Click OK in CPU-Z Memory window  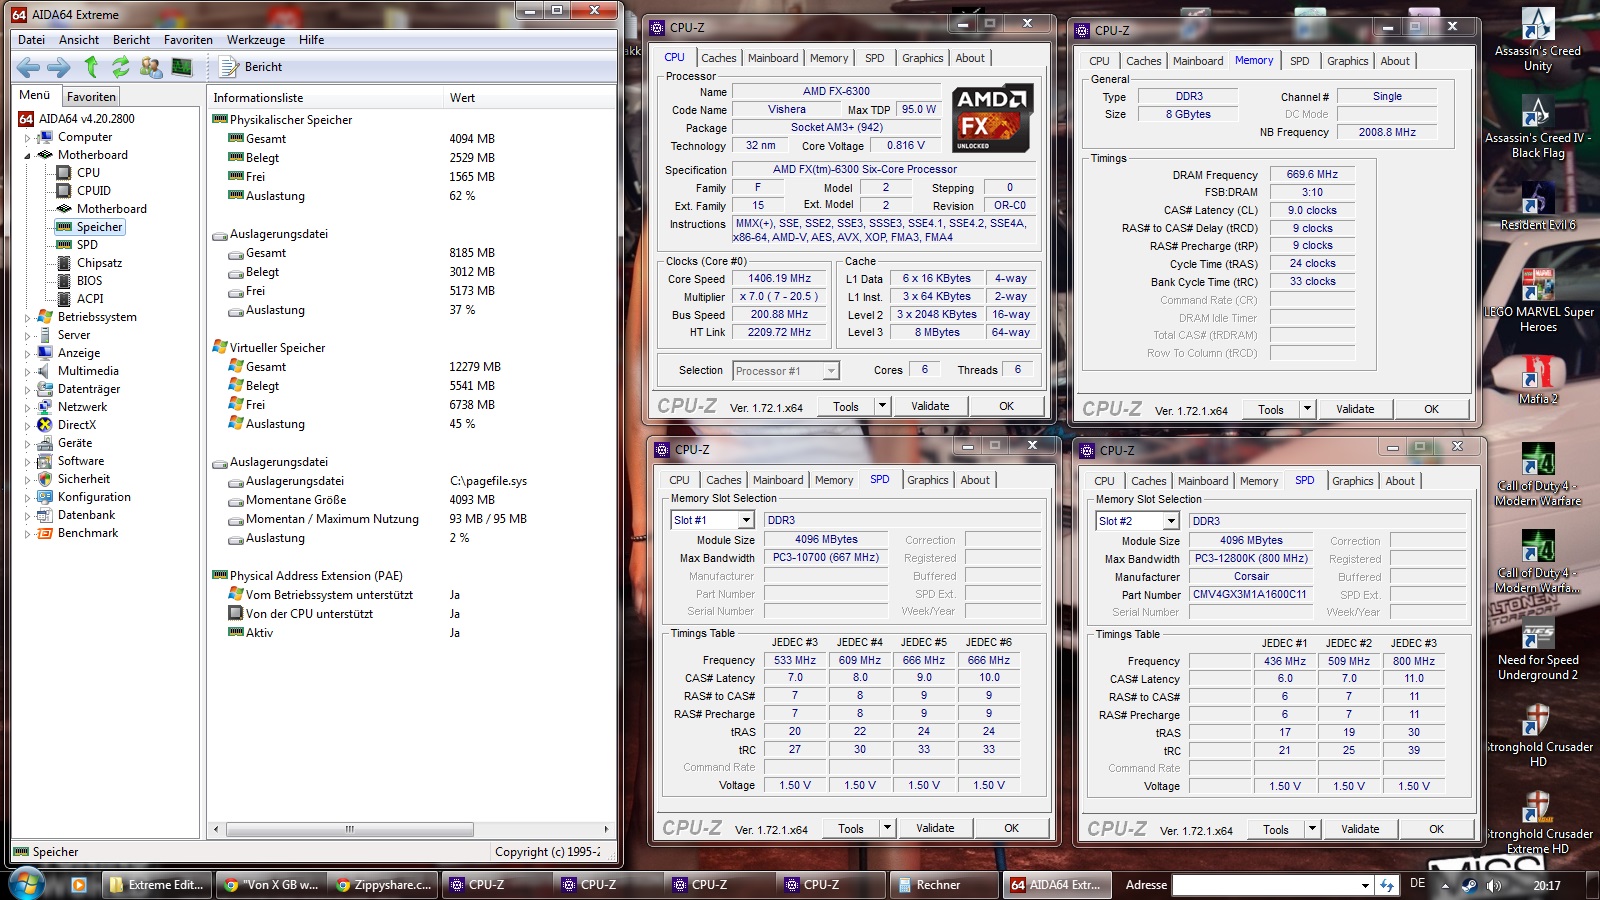(1432, 409)
